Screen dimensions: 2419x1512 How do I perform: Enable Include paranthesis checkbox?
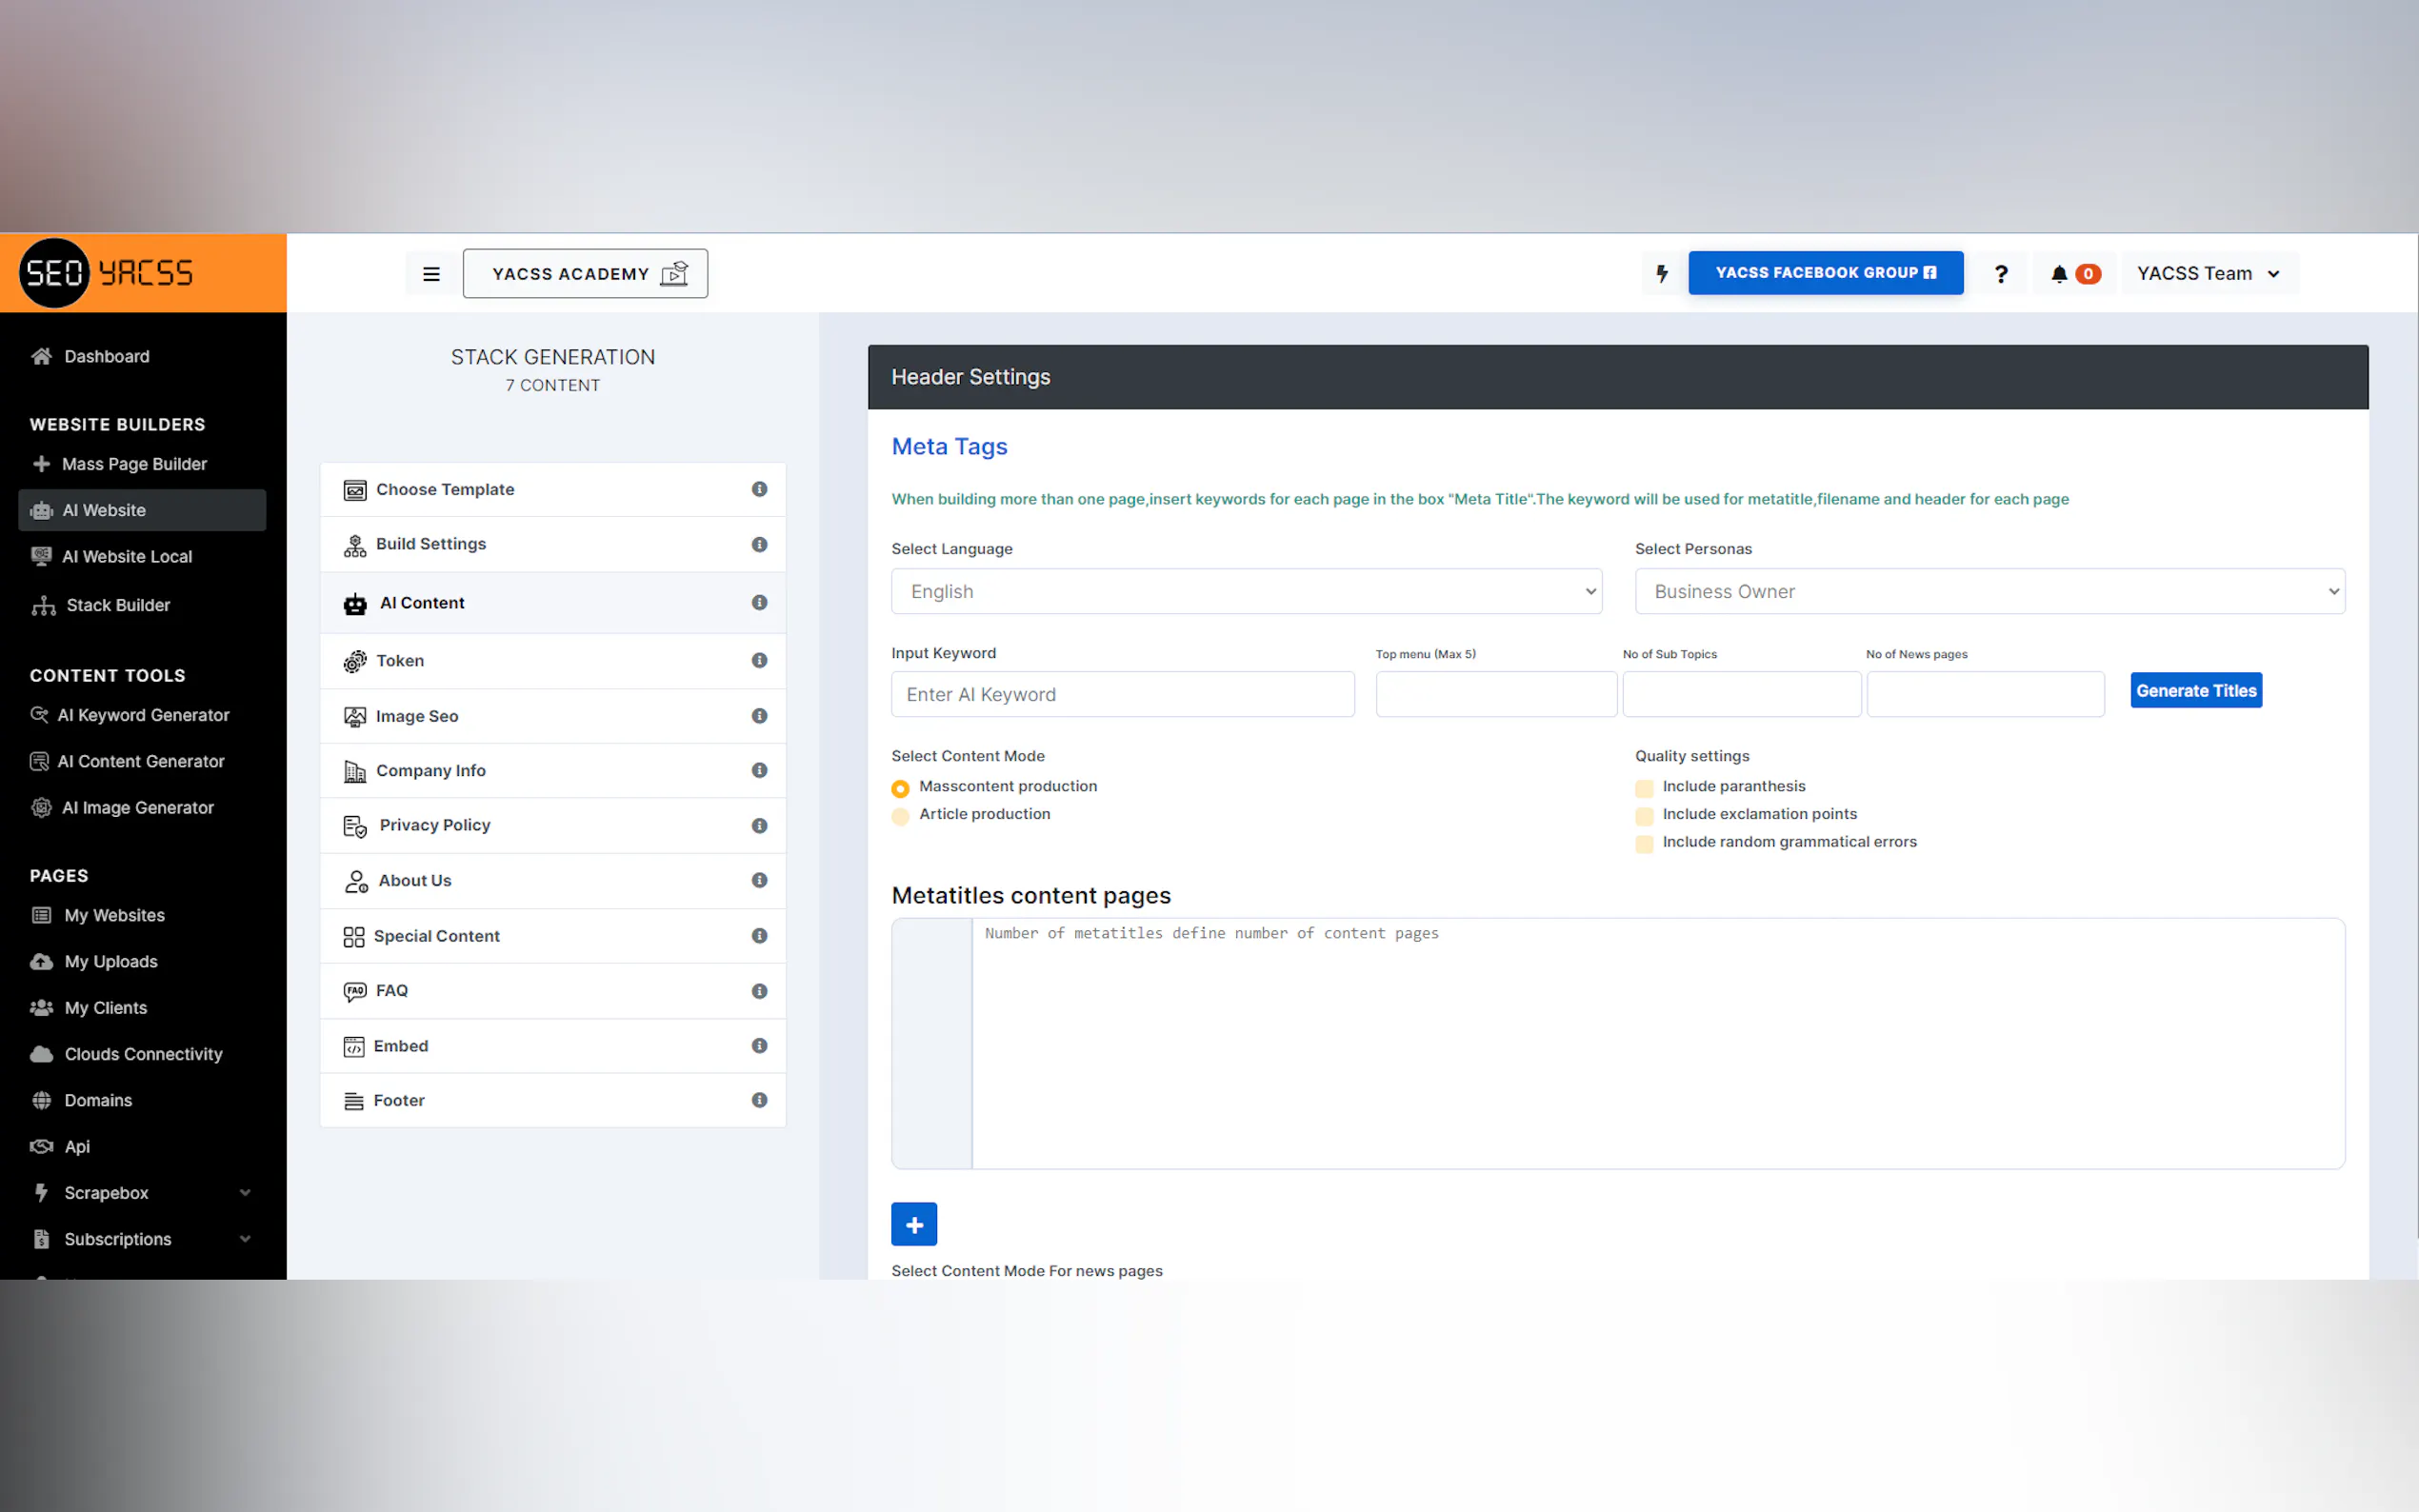[x=1644, y=788]
